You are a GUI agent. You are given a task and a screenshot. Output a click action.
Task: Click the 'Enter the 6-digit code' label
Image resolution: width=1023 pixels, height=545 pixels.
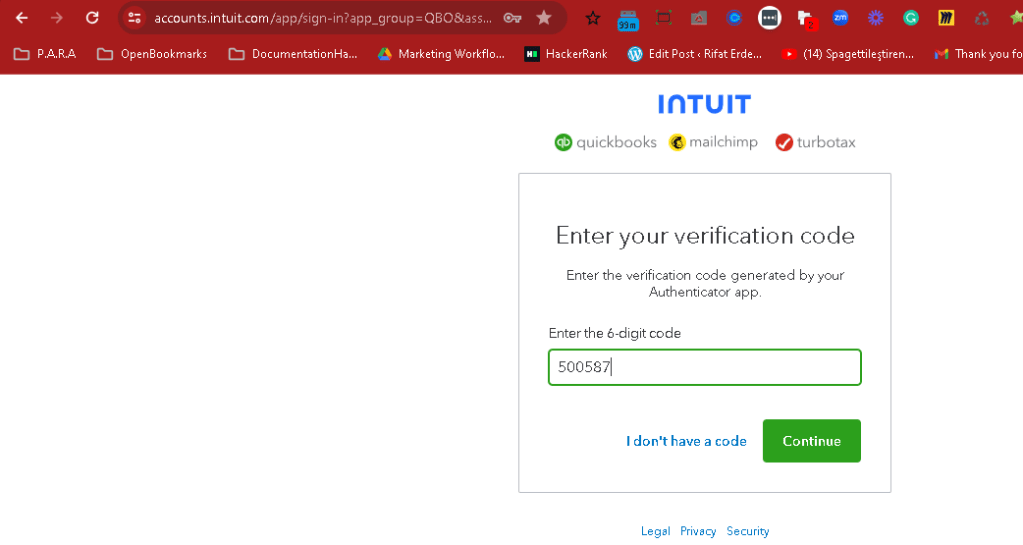pyautogui.click(x=615, y=334)
